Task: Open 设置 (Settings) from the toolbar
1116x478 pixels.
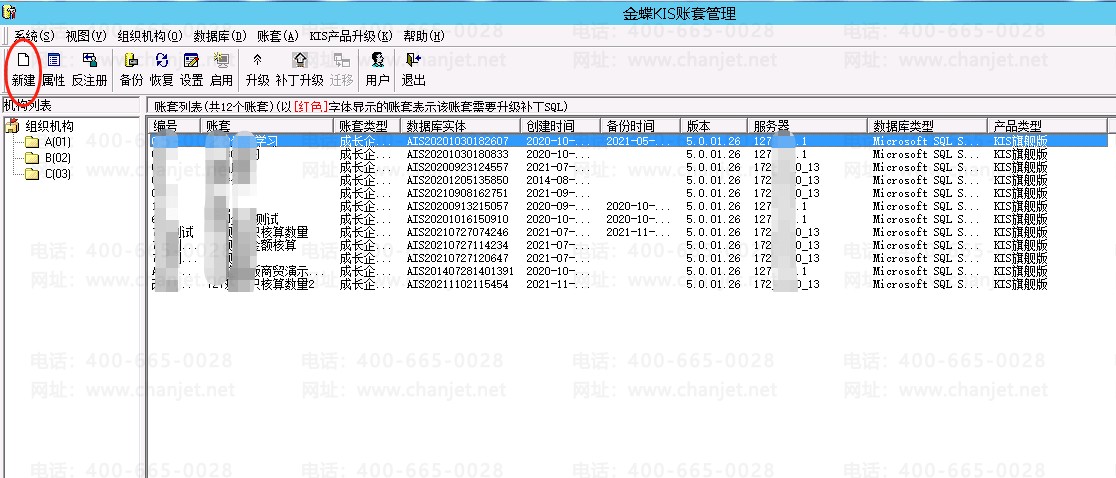Action: pyautogui.click(x=191, y=70)
